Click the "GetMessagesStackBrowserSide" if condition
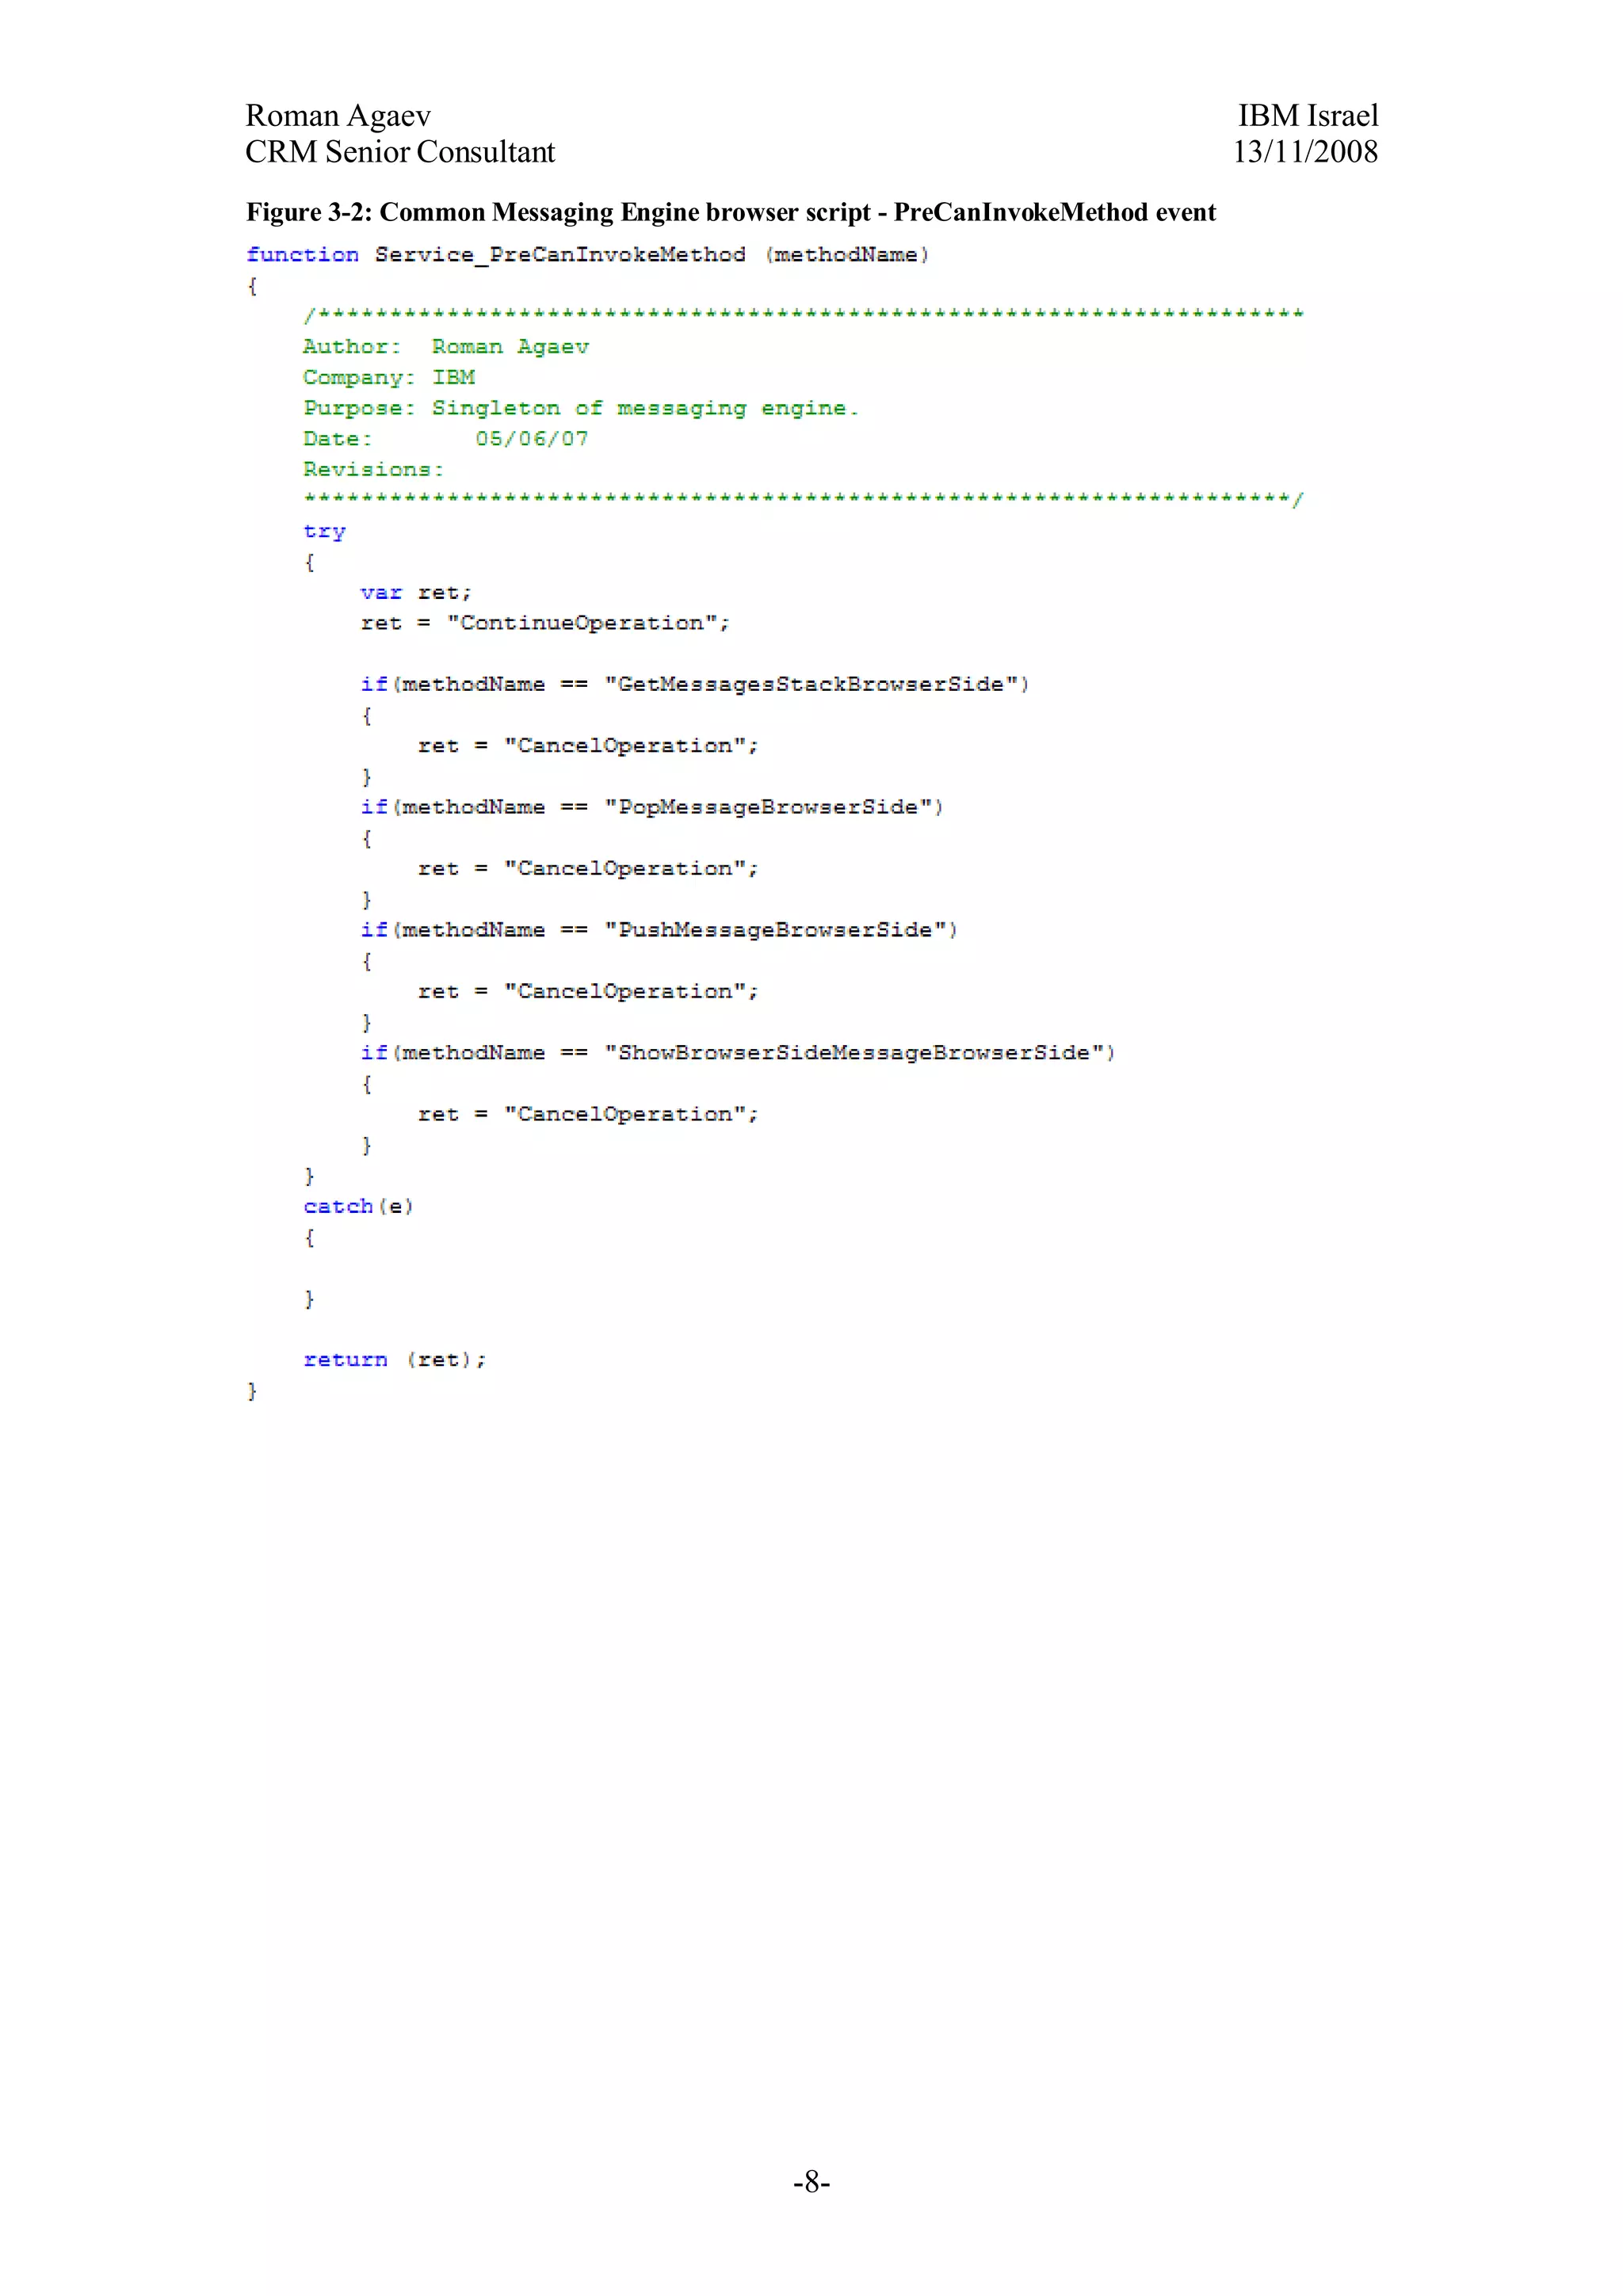 coord(695,685)
